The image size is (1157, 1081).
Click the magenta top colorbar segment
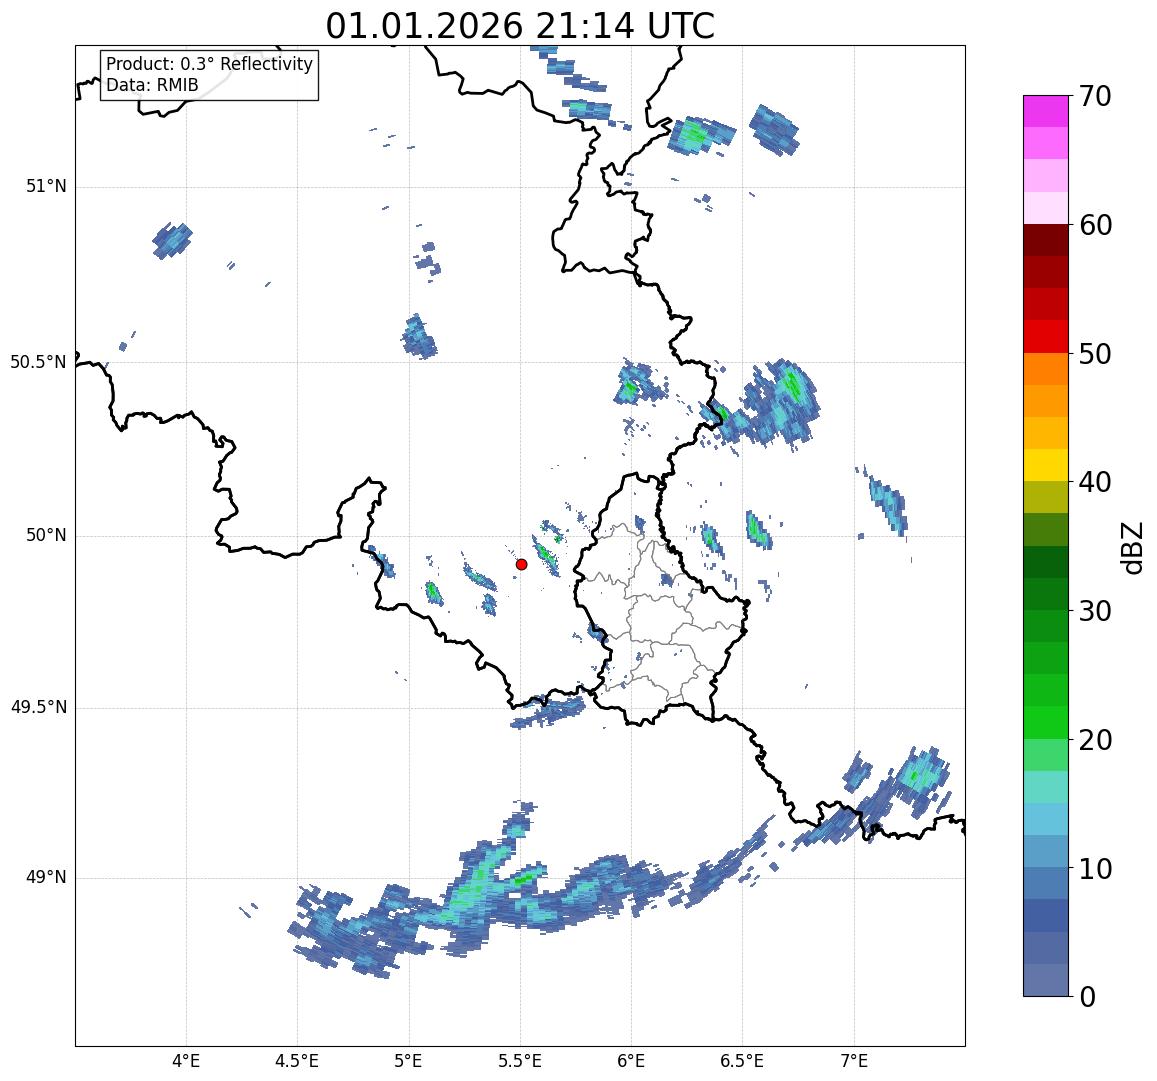coord(1046,111)
